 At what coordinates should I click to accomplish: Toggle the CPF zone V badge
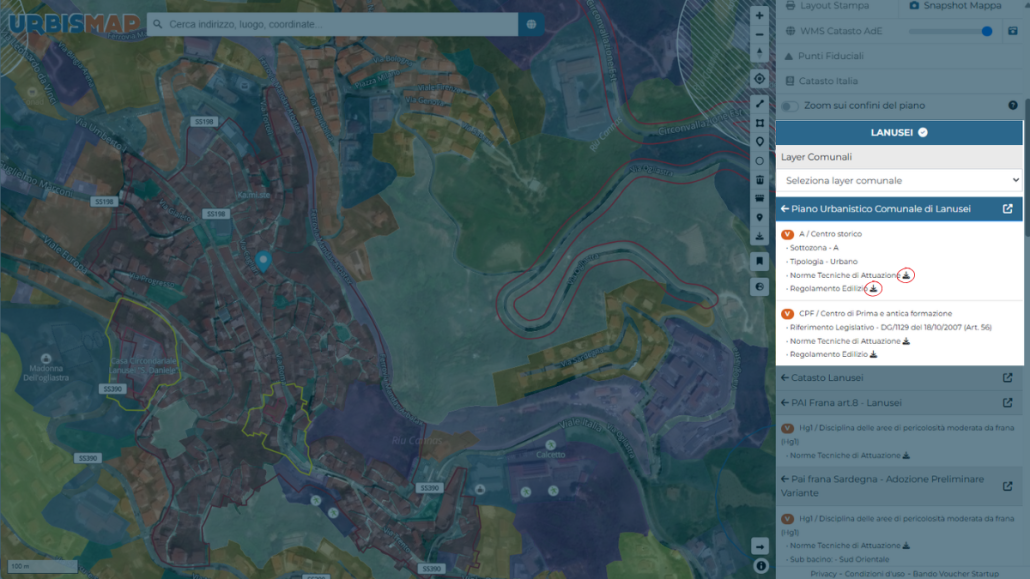pyautogui.click(x=787, y=313)
